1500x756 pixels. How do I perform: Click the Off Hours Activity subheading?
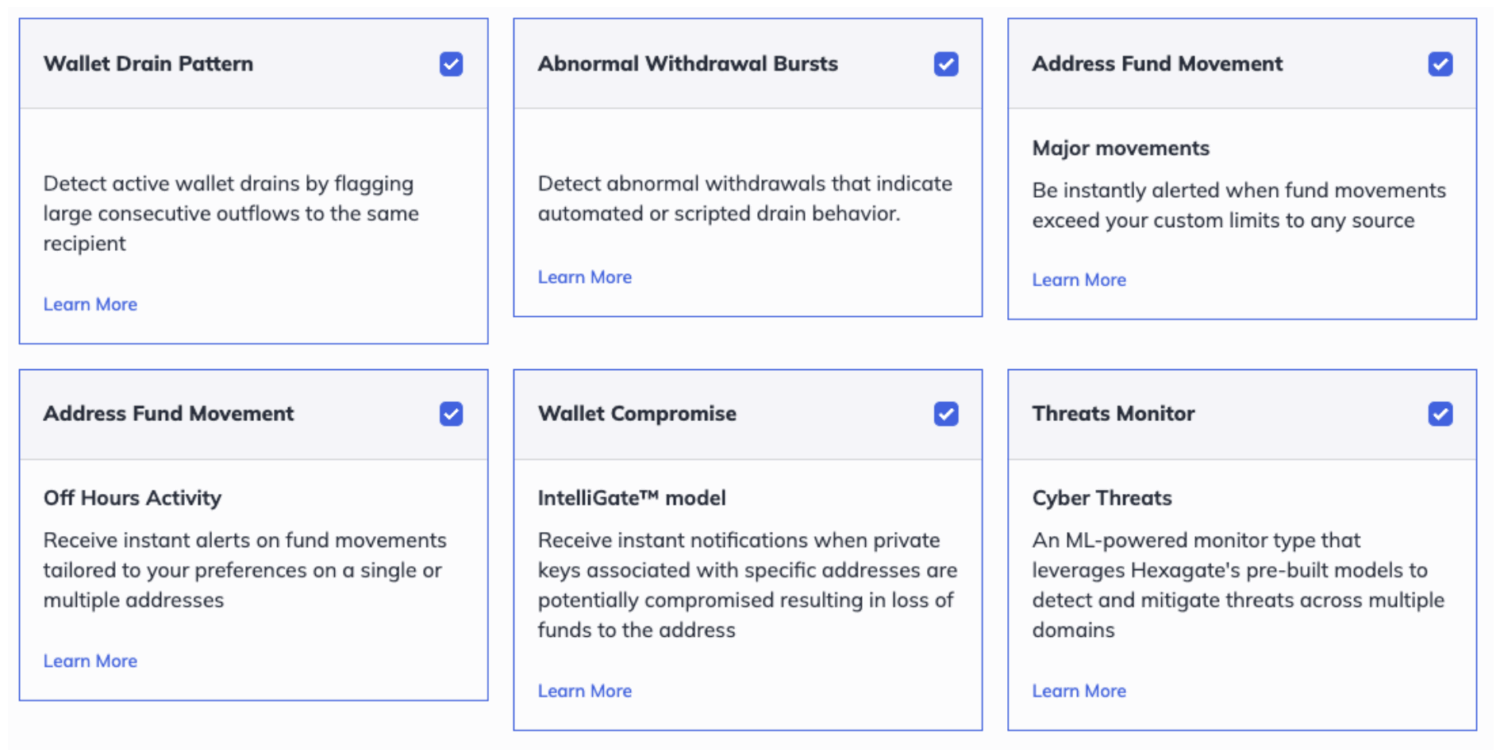(132, 498)
